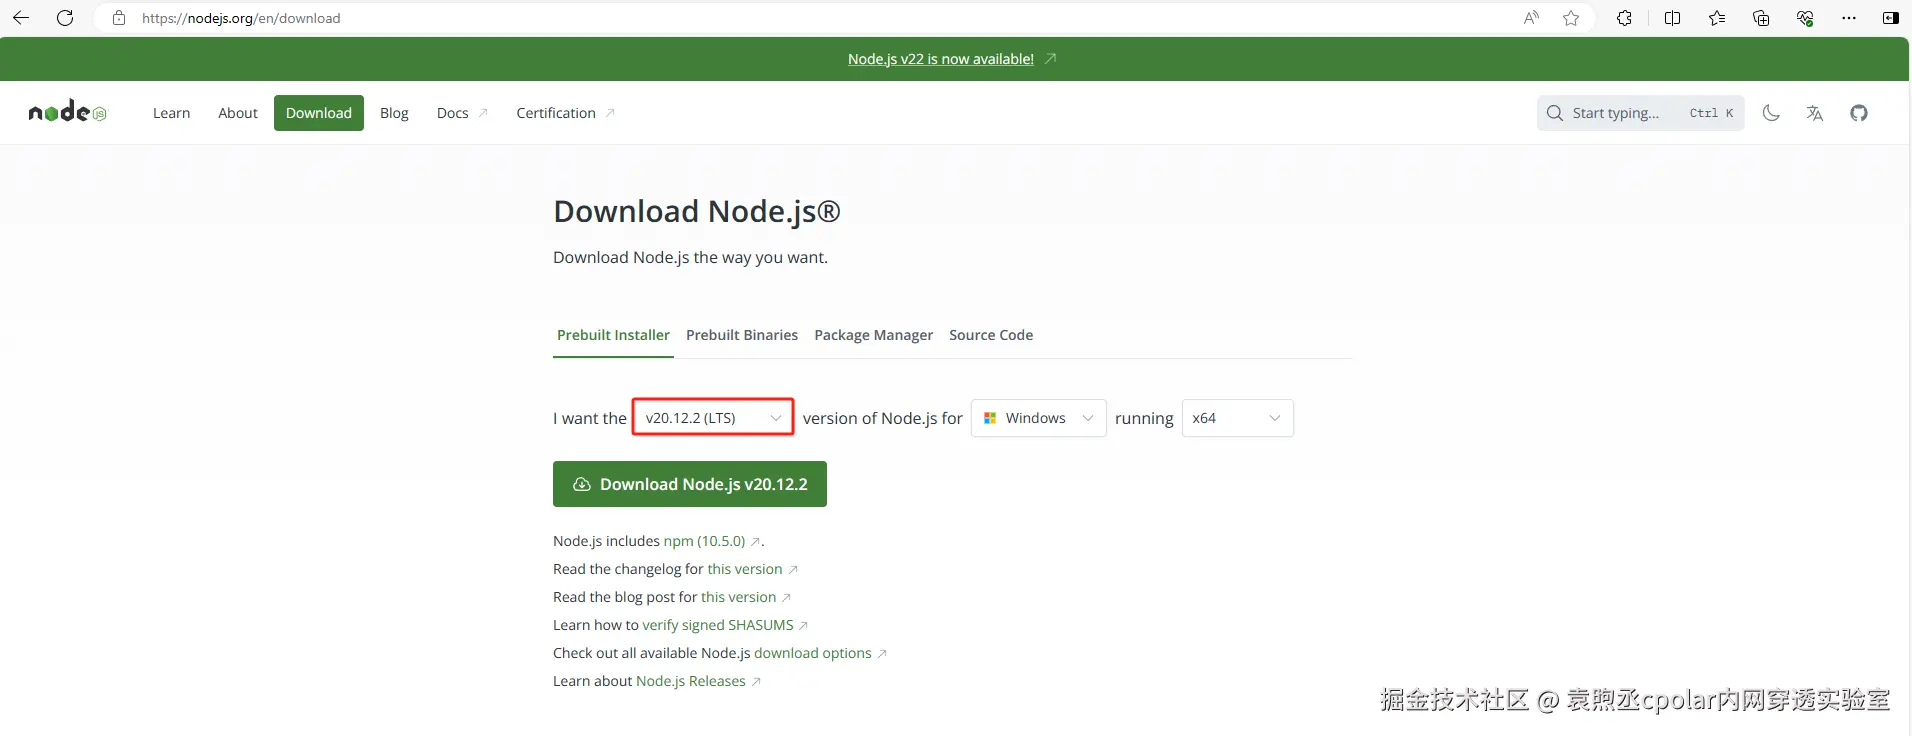Click the Node.js logo
Viewport: 1912px width, 736px height.
[x=67, y=112]
